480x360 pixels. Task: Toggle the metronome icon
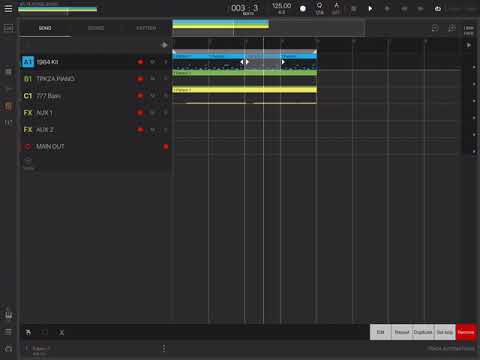point(336,8)
